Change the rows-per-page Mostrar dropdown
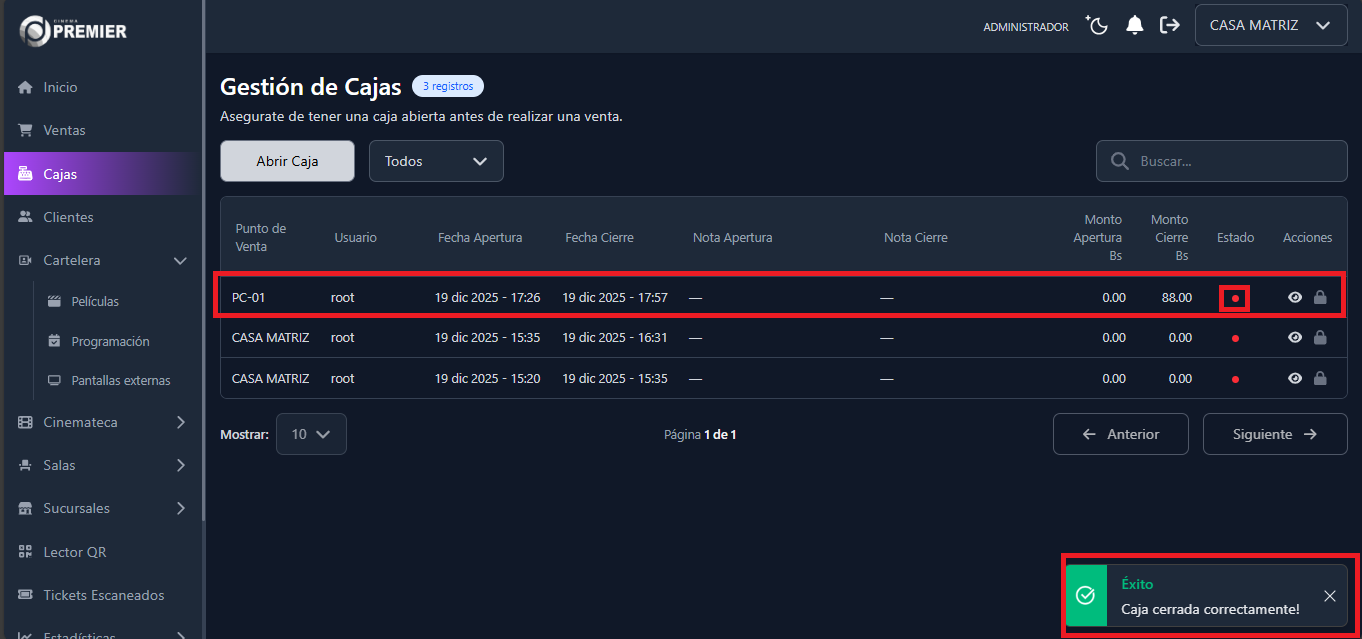1362x639 pixels. [x=311, y=434]
